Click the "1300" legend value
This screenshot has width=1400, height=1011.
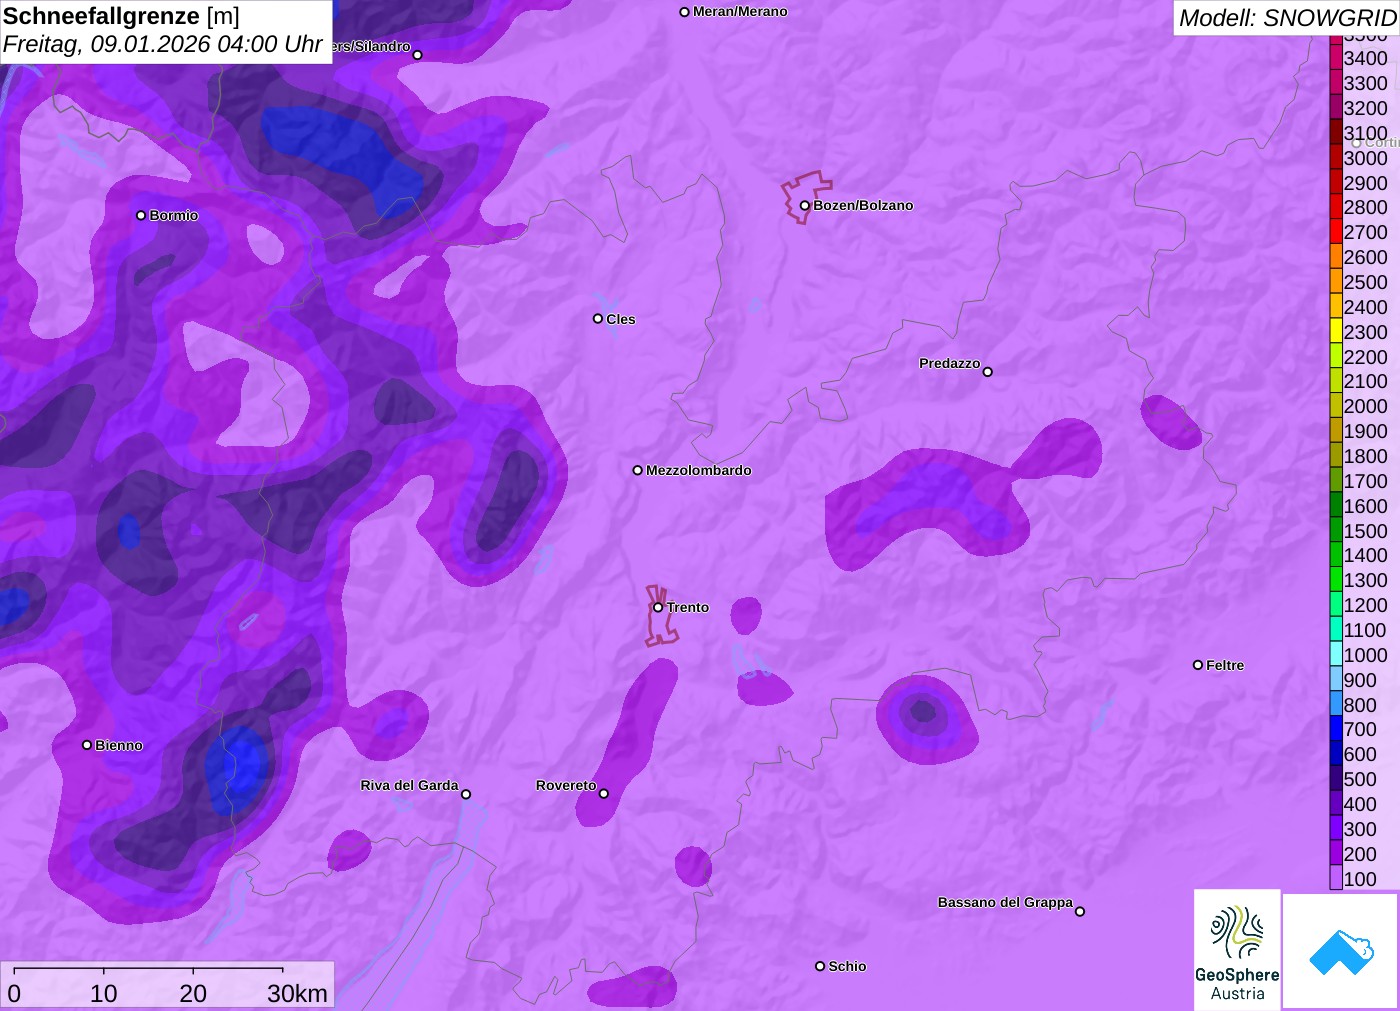tap(1366, 580)
